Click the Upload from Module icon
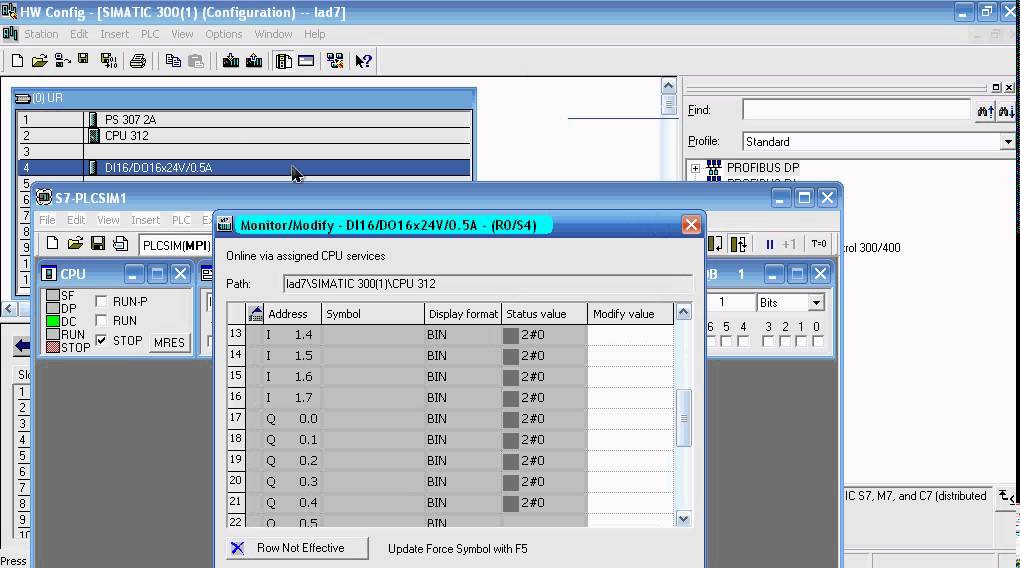Viewport: 1020px width, 568px height. pyautogui.click(x=254, y=61)
